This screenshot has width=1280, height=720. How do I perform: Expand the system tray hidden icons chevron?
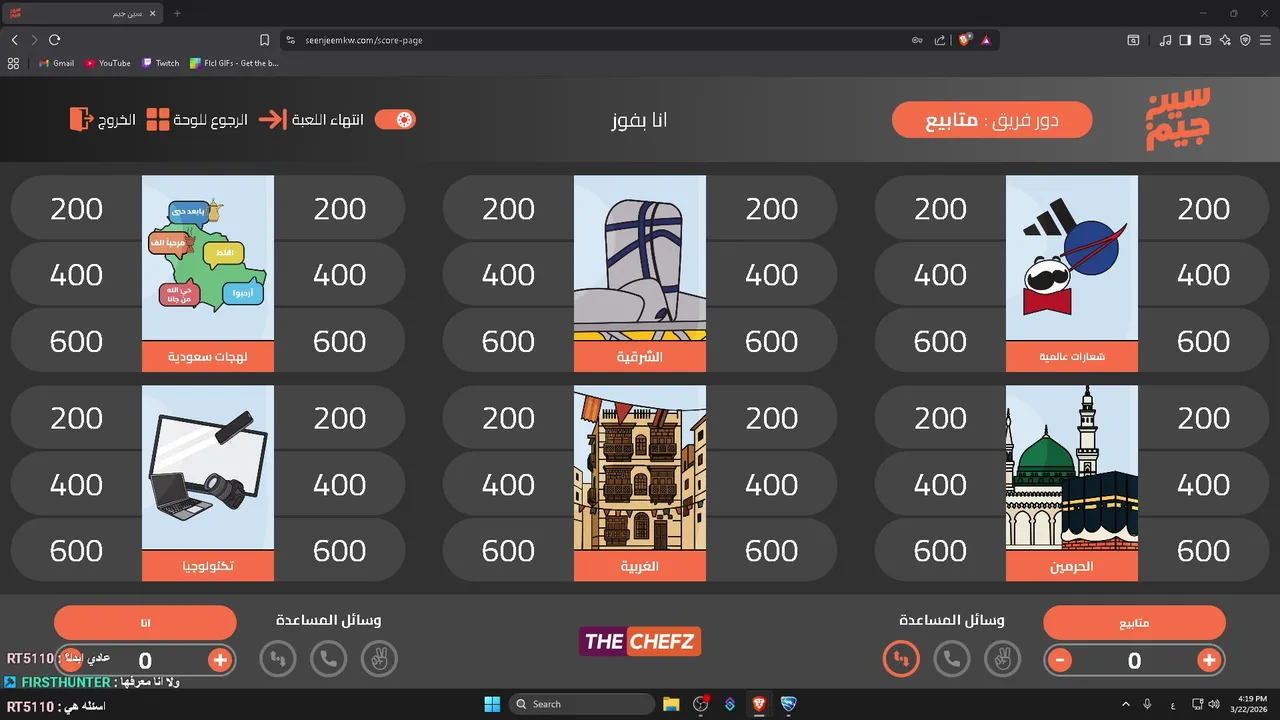click(x=1126, y=704)
